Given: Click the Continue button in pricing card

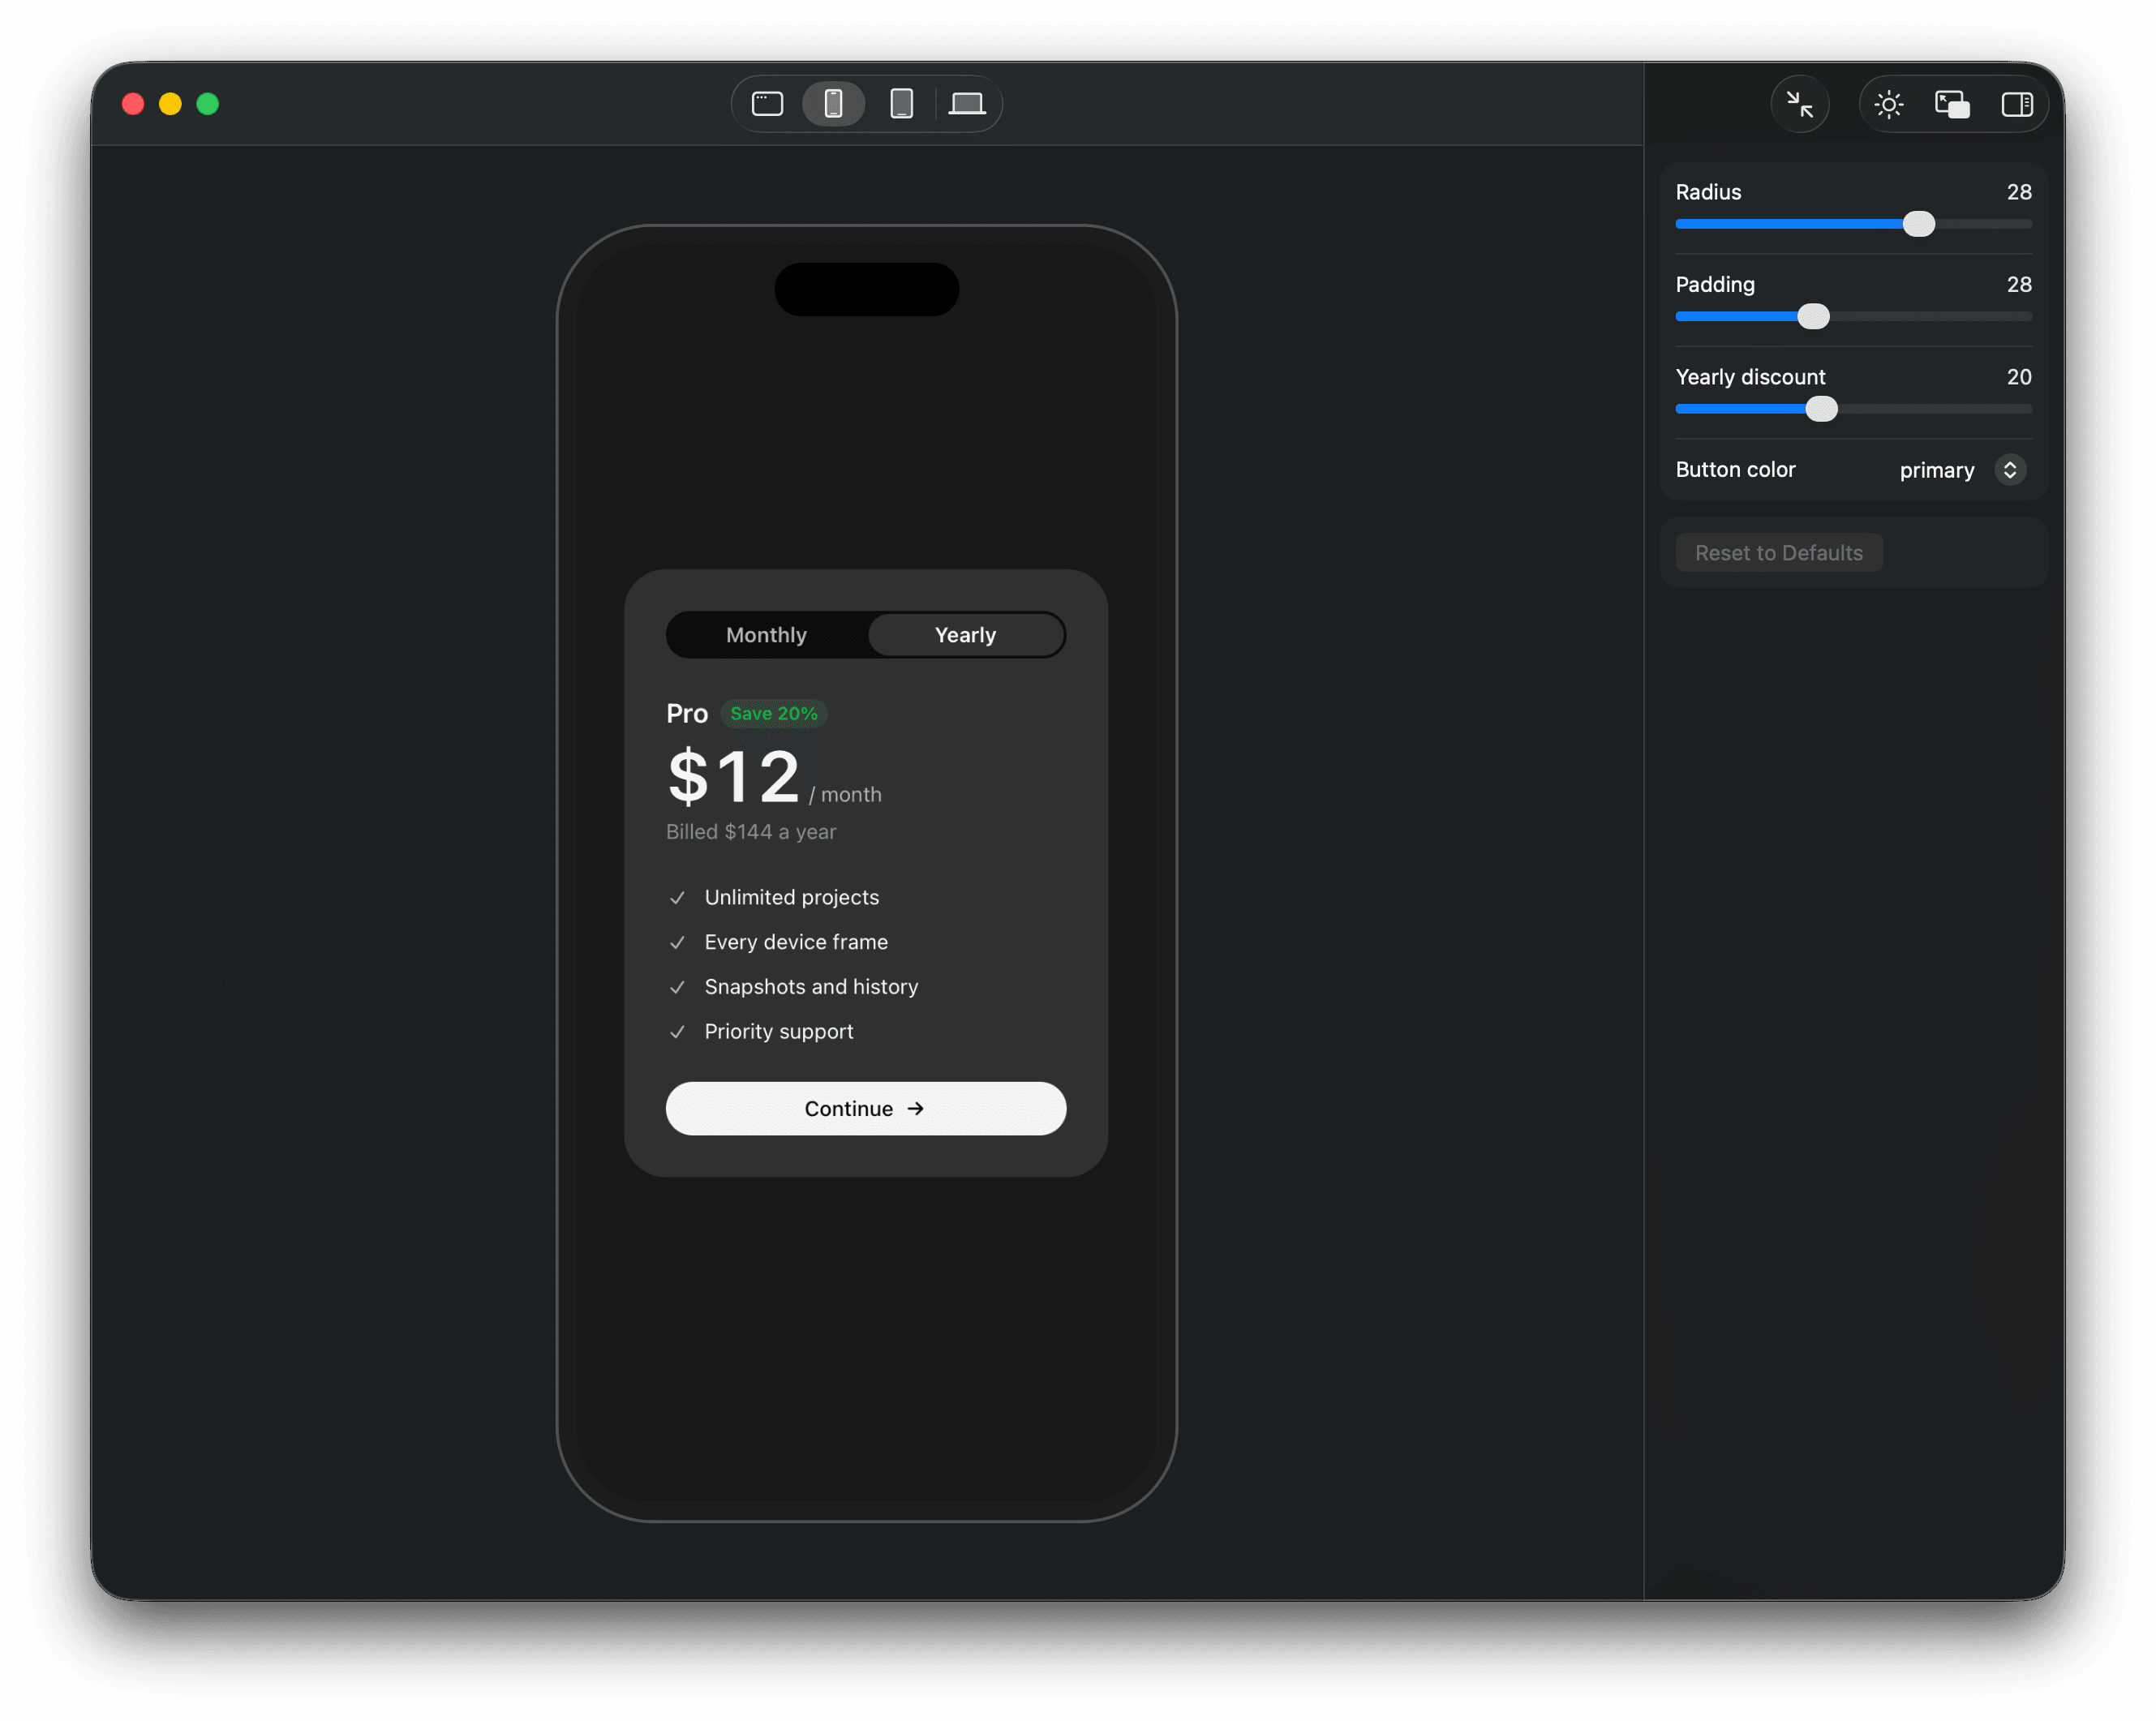Looking at the screenshot, I should [x=866, y=1108].
